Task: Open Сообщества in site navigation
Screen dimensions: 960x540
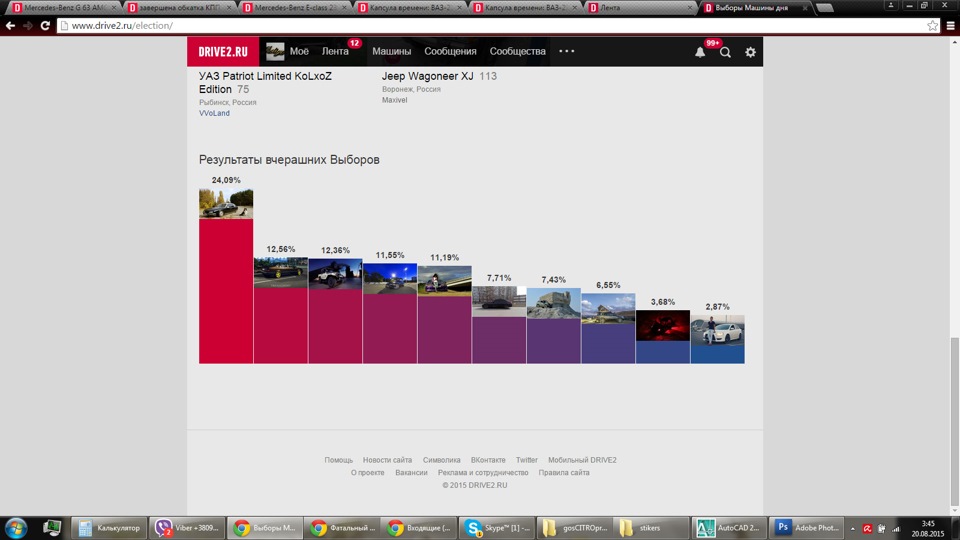Action: point(517,51)
